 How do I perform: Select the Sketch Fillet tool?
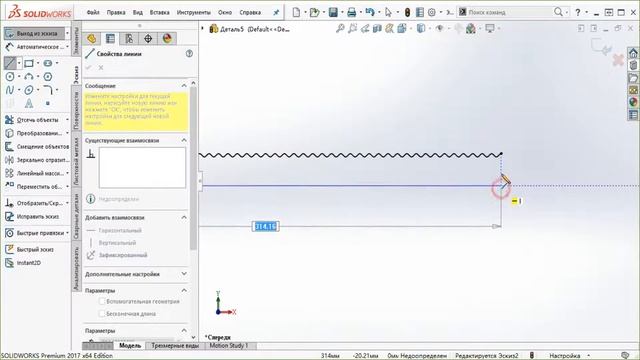click(x=48, y=90)
